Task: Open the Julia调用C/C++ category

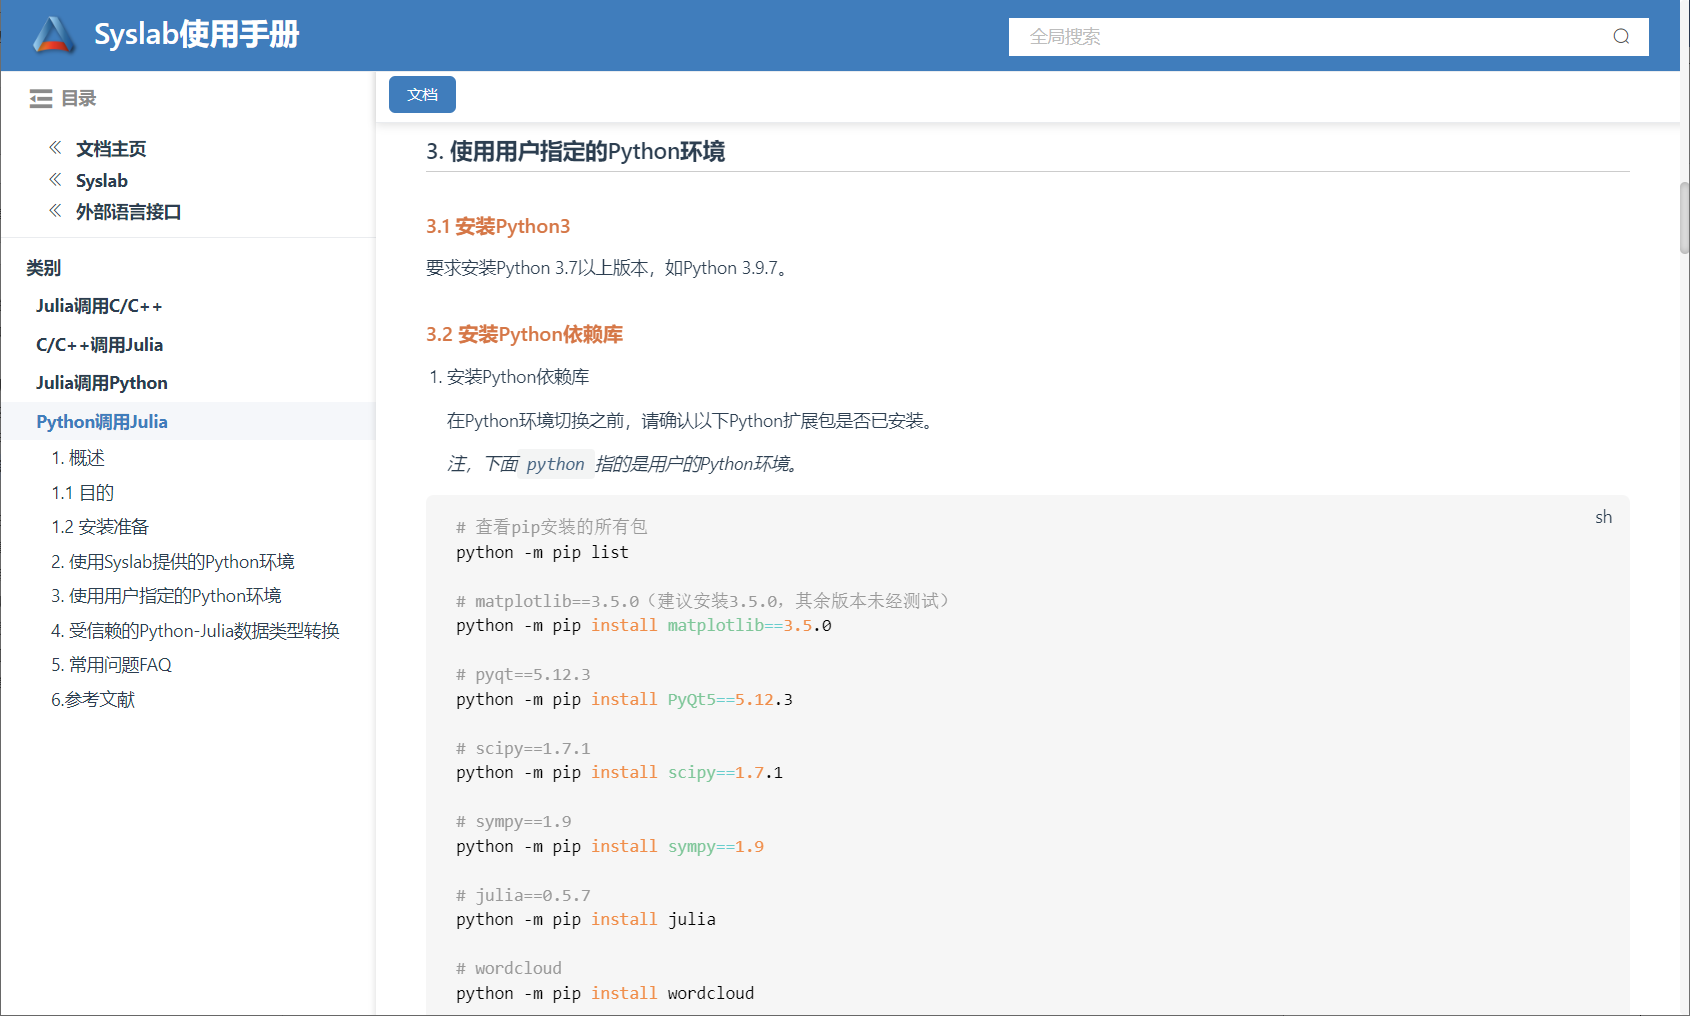Action: tap(99, 306)
